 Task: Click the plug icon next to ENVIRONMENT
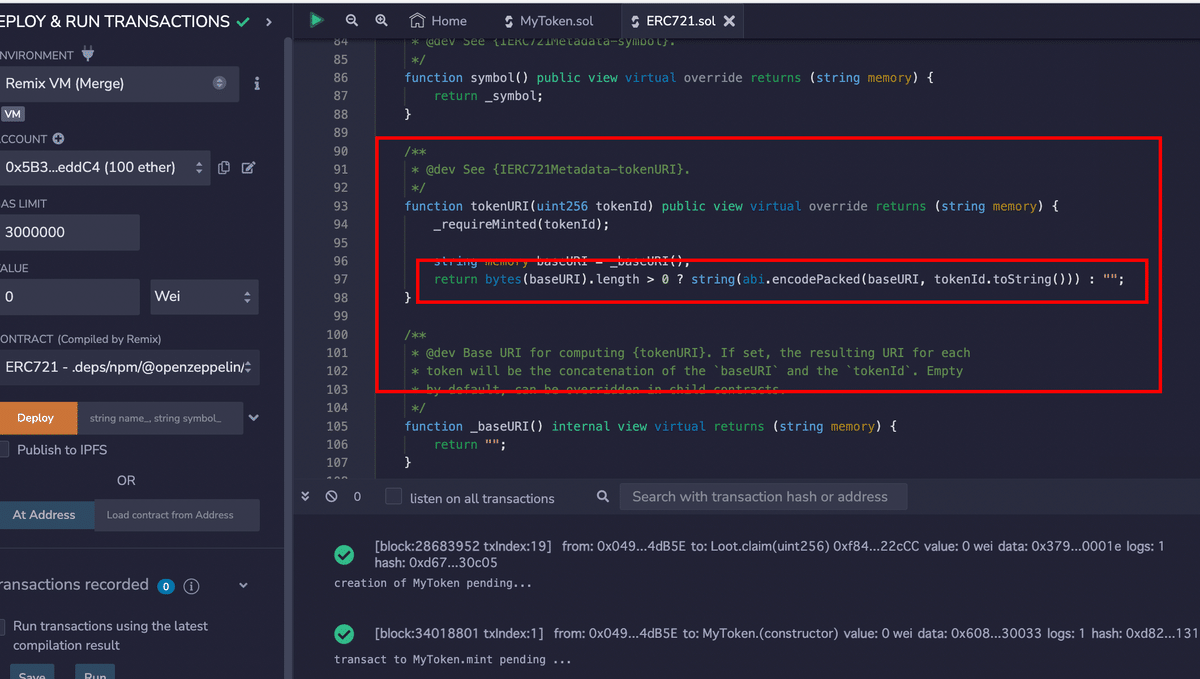click(86, 55)
